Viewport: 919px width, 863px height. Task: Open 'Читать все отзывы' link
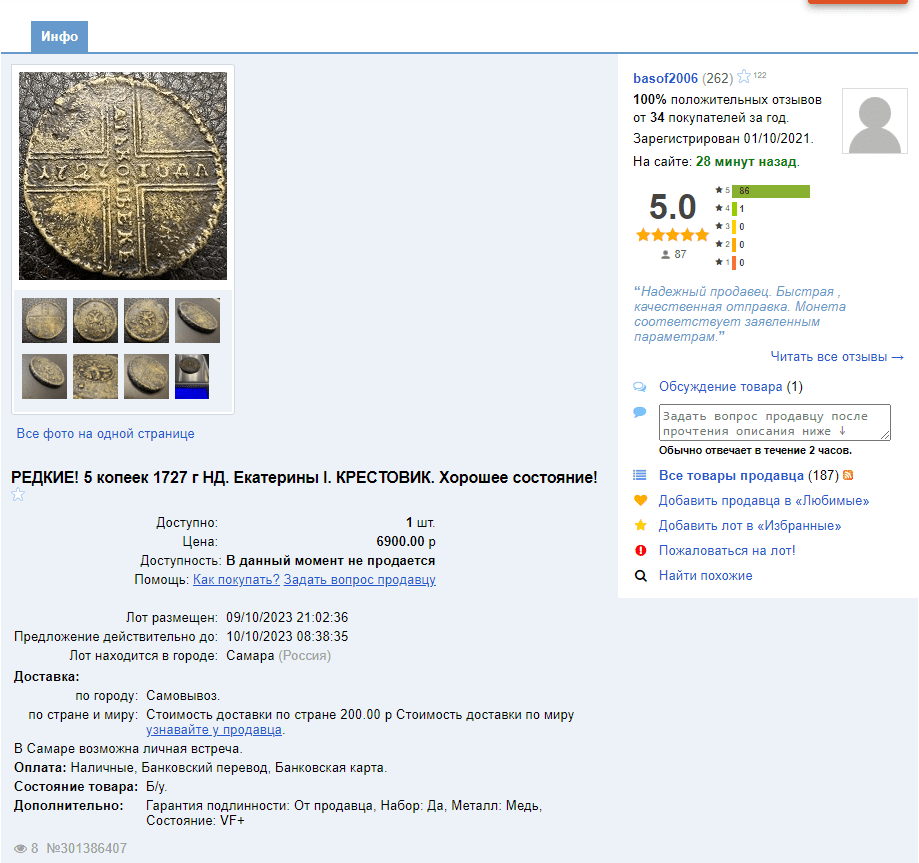[x=837, y=356]
